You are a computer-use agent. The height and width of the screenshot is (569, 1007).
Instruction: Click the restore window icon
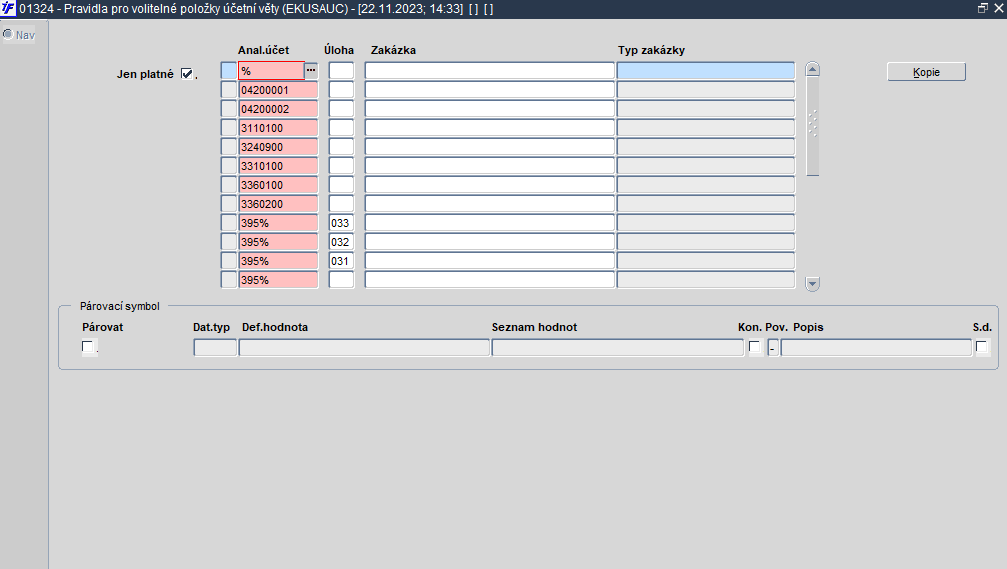[983, 8]
